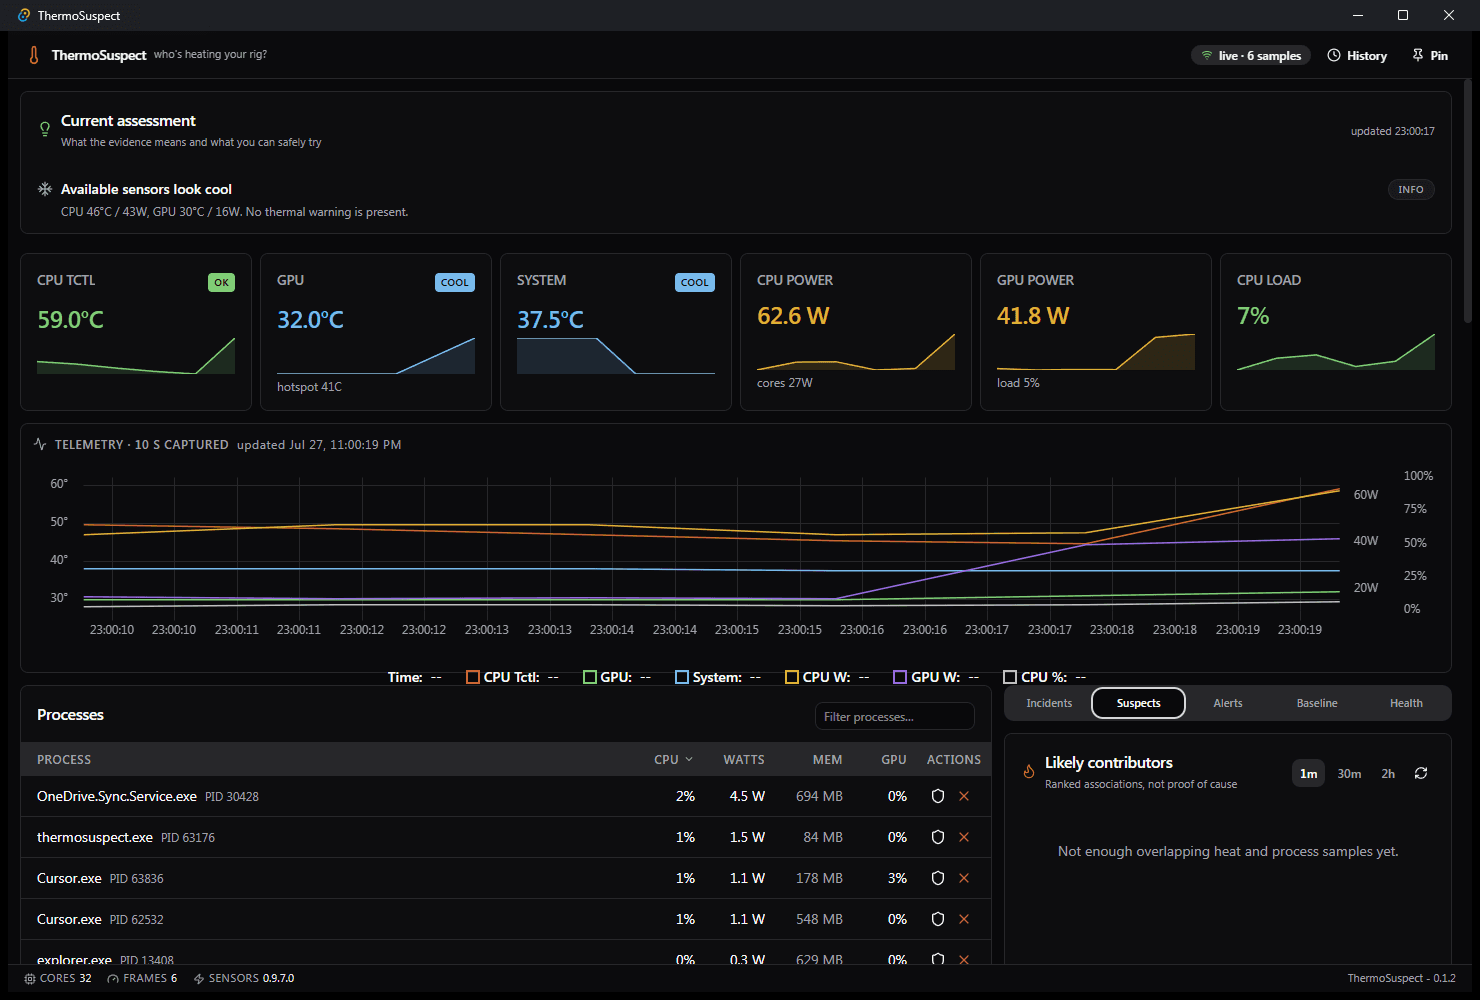Select the OneDrive.Sync.Service.exe process name
The height and width of the screenshot is (1000, 1480).
(117, 797)
